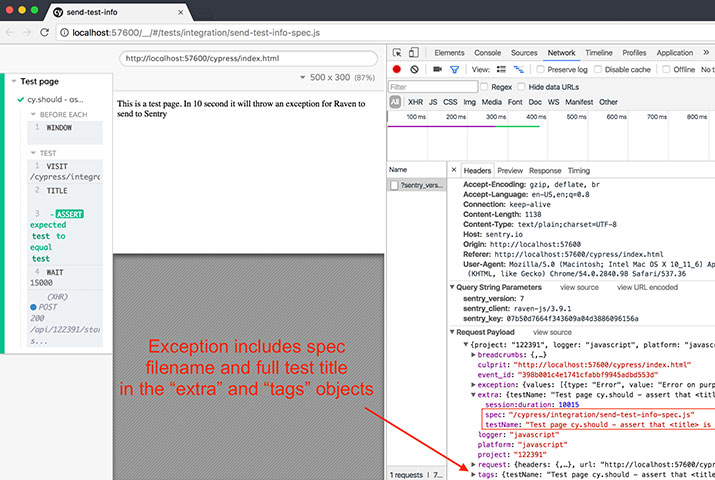Enable the Preserve log checkbox
Viewport: 715px width, 480px height.
(540, 69)
